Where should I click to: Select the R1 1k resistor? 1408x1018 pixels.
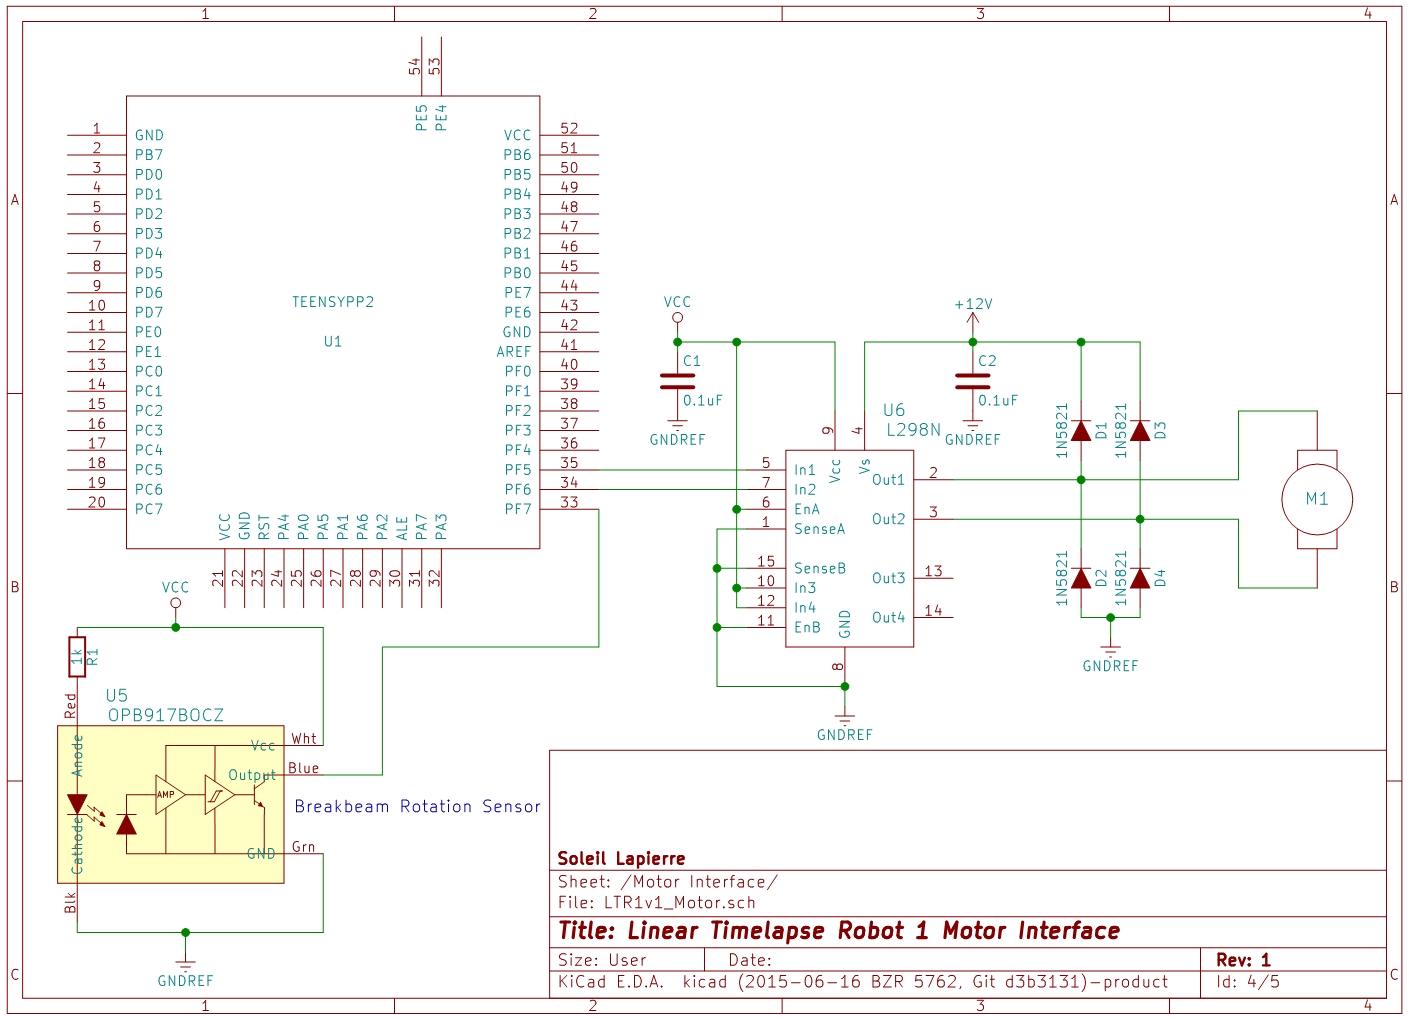(x=77, y=657)
